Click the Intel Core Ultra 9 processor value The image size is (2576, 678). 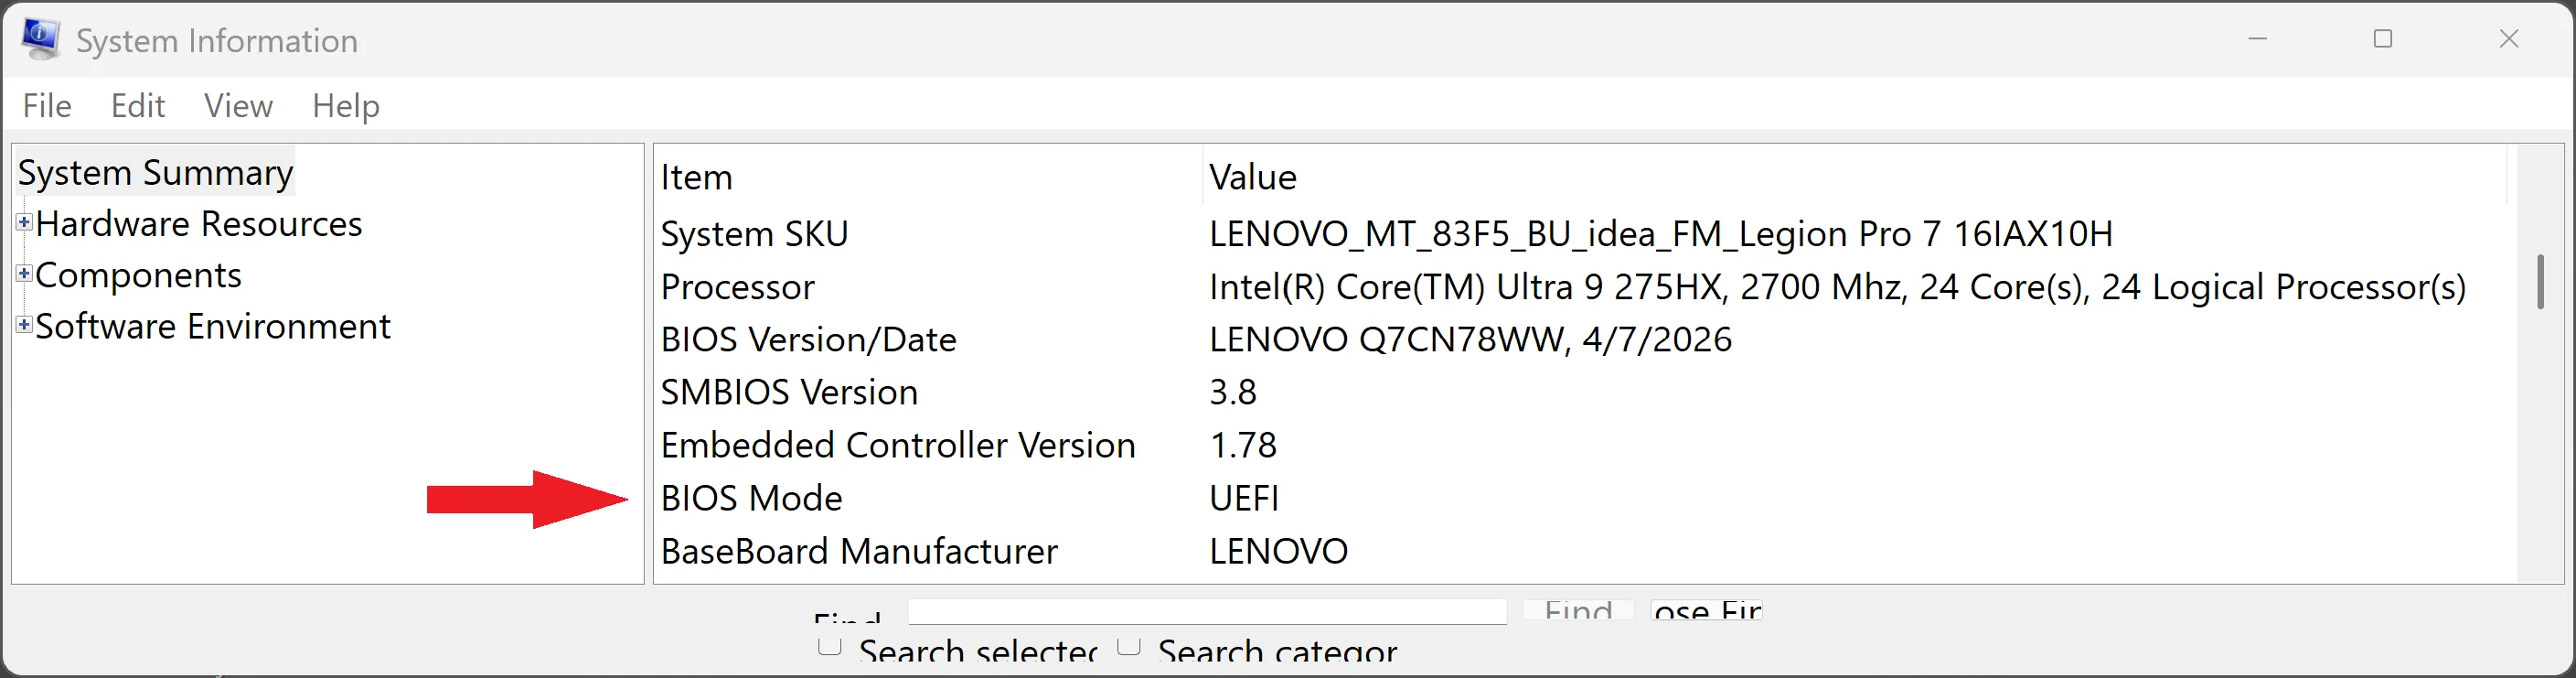[x=1837, y=287]
